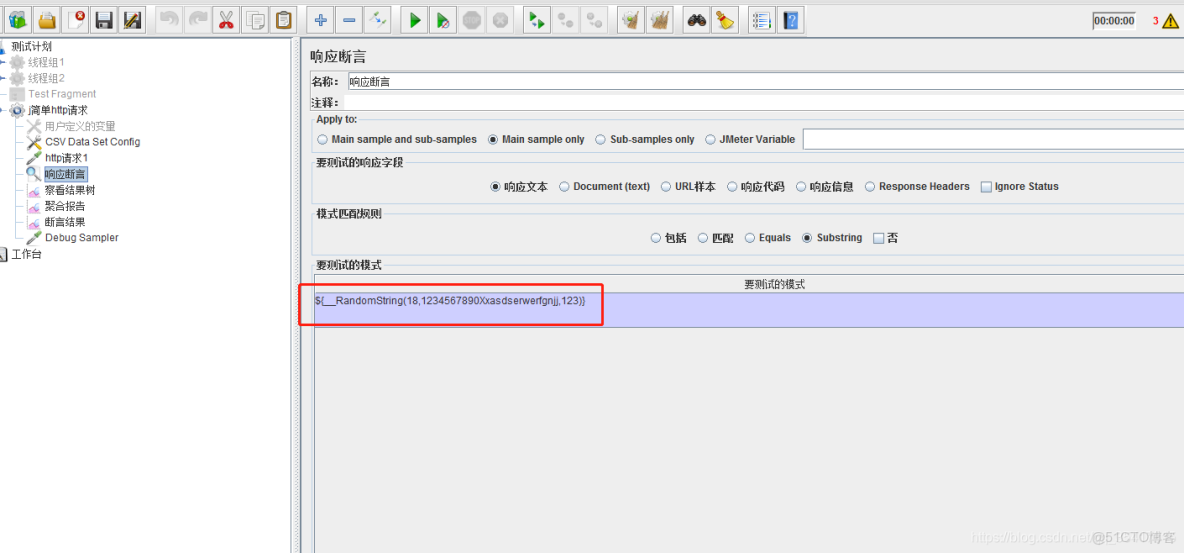Screen dimensions: 1184x553
Task: Click Remote Stop All icon
Action: pos(566,20)
